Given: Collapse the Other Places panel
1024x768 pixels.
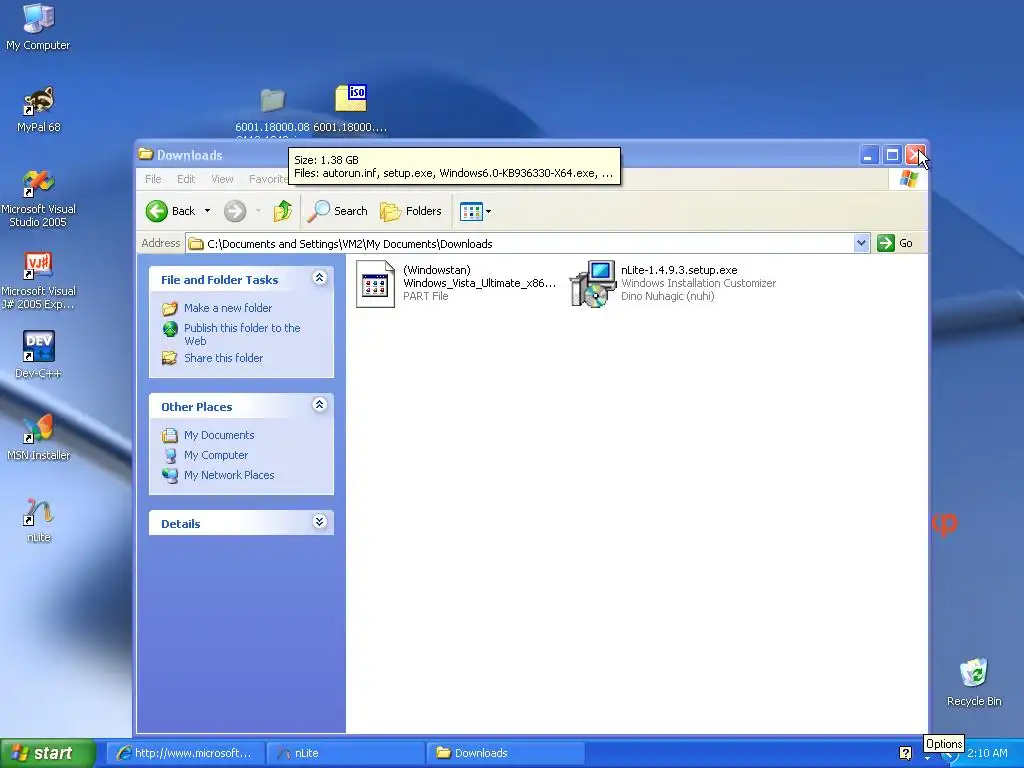Looking at the screenshot, I should pos(319,405).
